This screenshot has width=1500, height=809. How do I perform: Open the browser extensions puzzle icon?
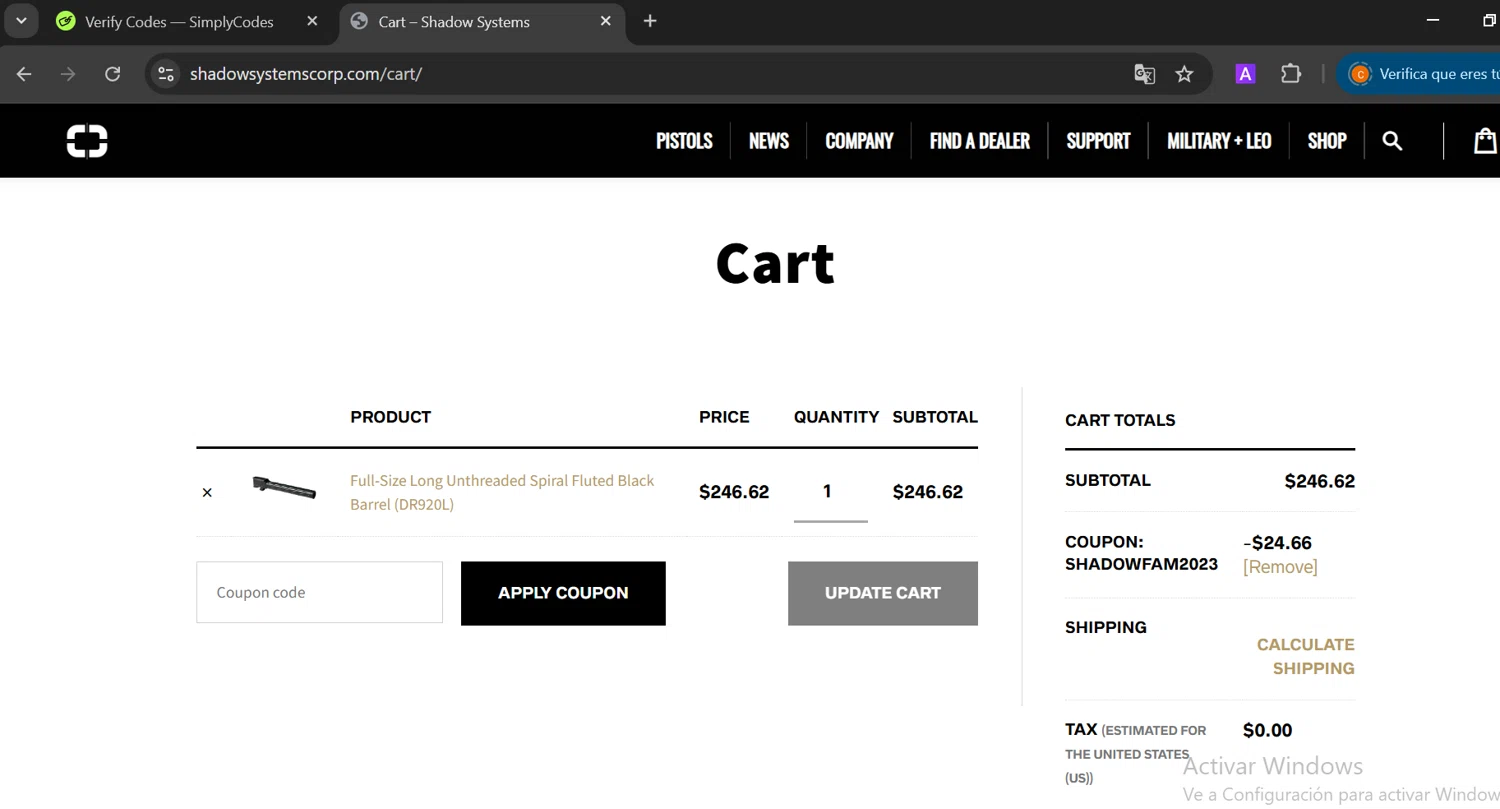[1291, 74]
